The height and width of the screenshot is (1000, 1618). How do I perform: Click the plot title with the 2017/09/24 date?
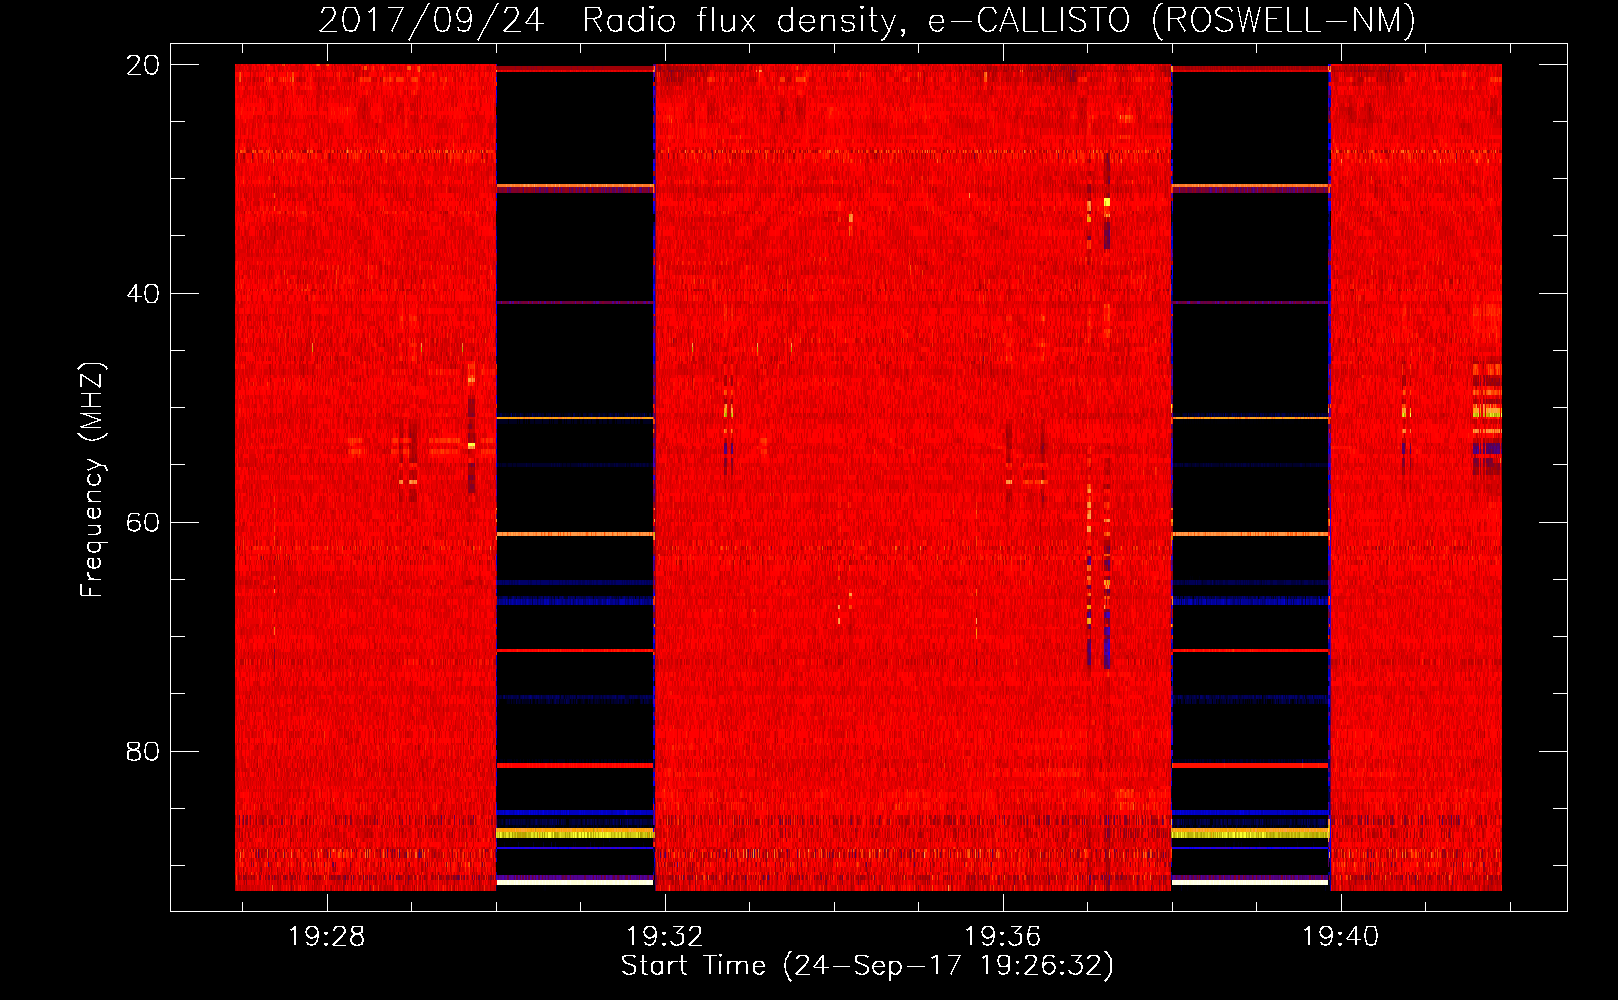(x=867, y=20)
